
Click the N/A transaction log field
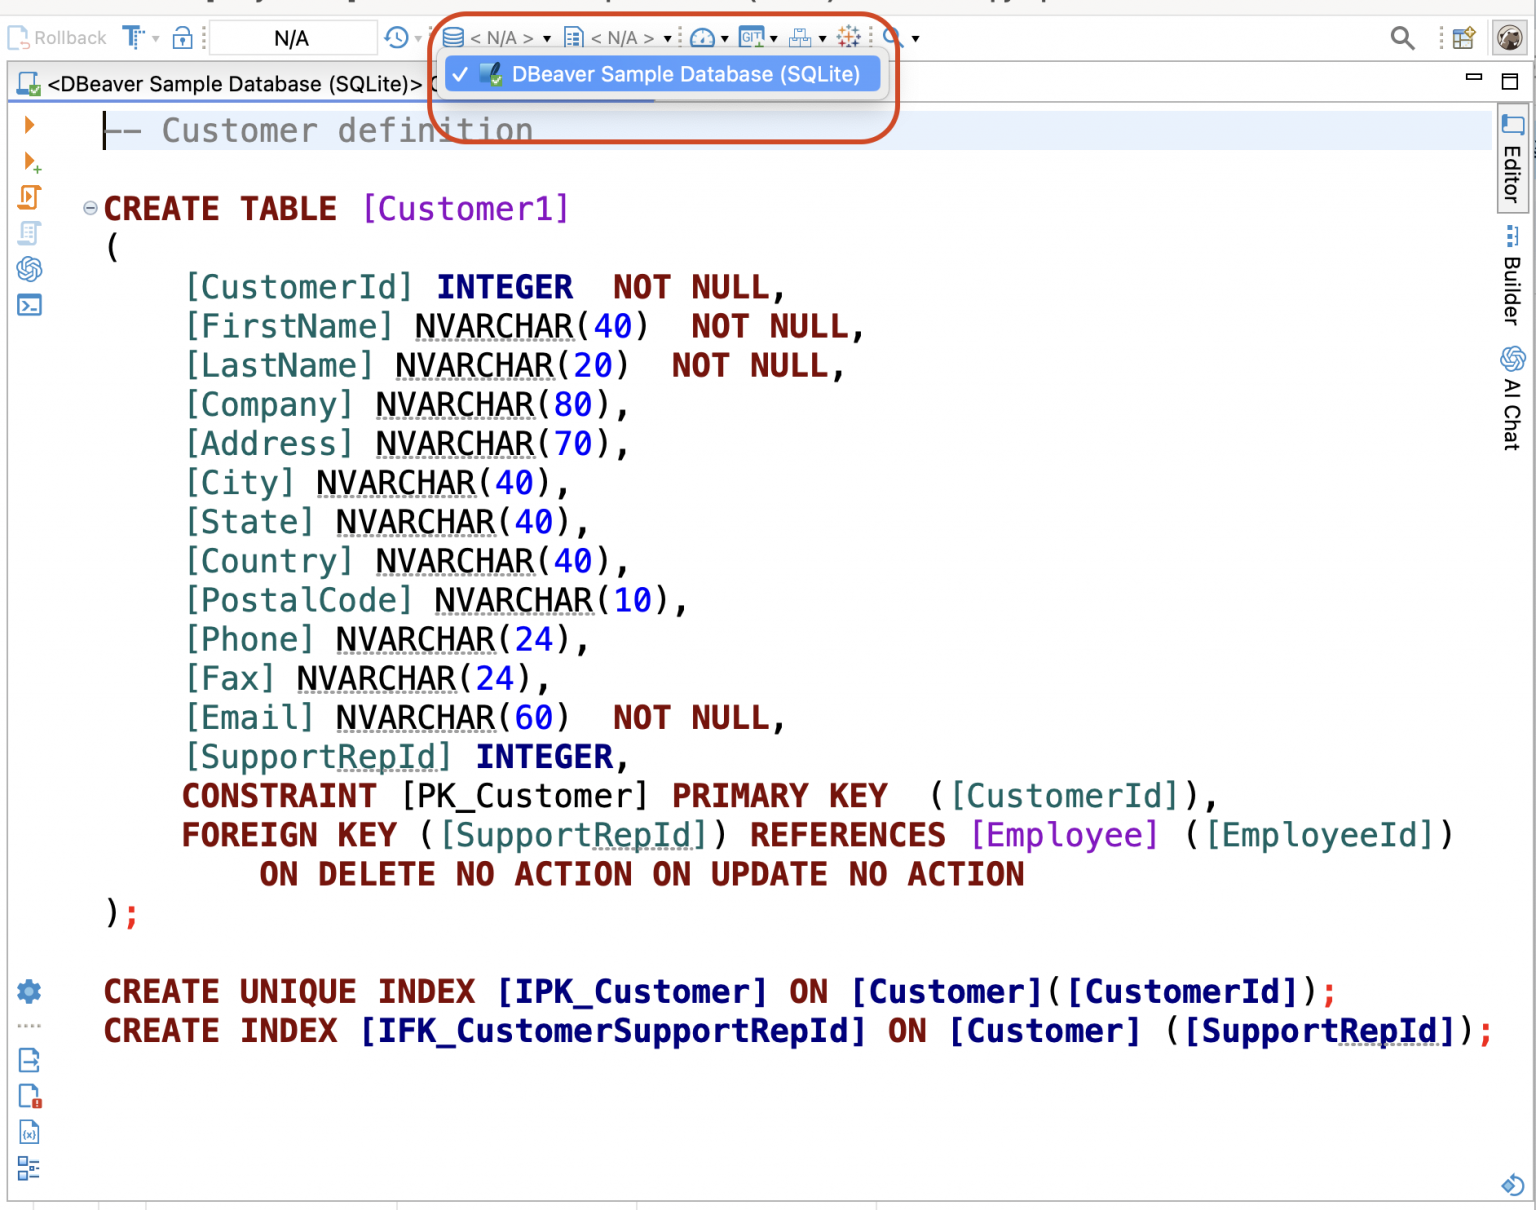click(292, 38)
